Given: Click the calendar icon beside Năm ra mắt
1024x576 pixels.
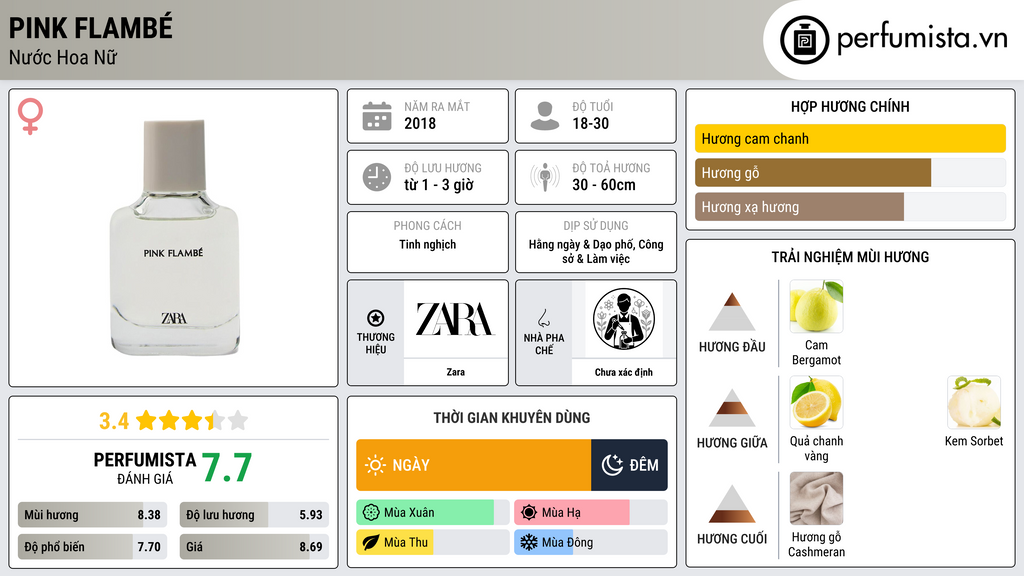Looking at the screenshot, I should click(377, 116).
